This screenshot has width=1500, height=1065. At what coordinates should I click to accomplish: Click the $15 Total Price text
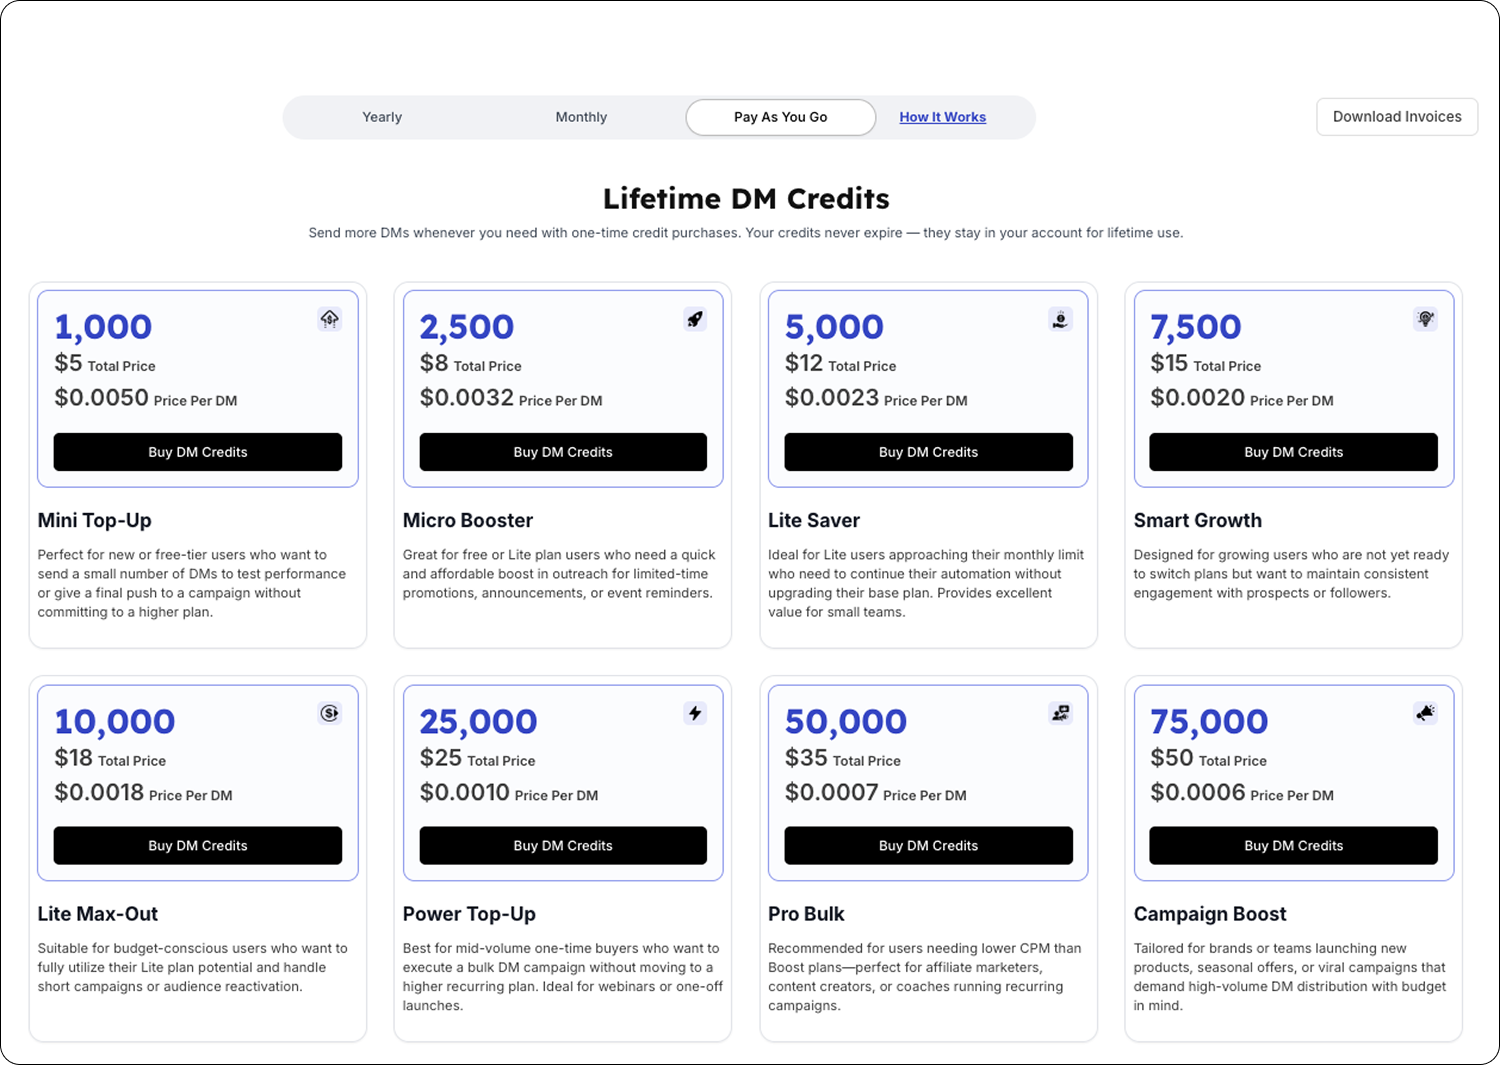pyautogui.click(x=1206, y=364)
